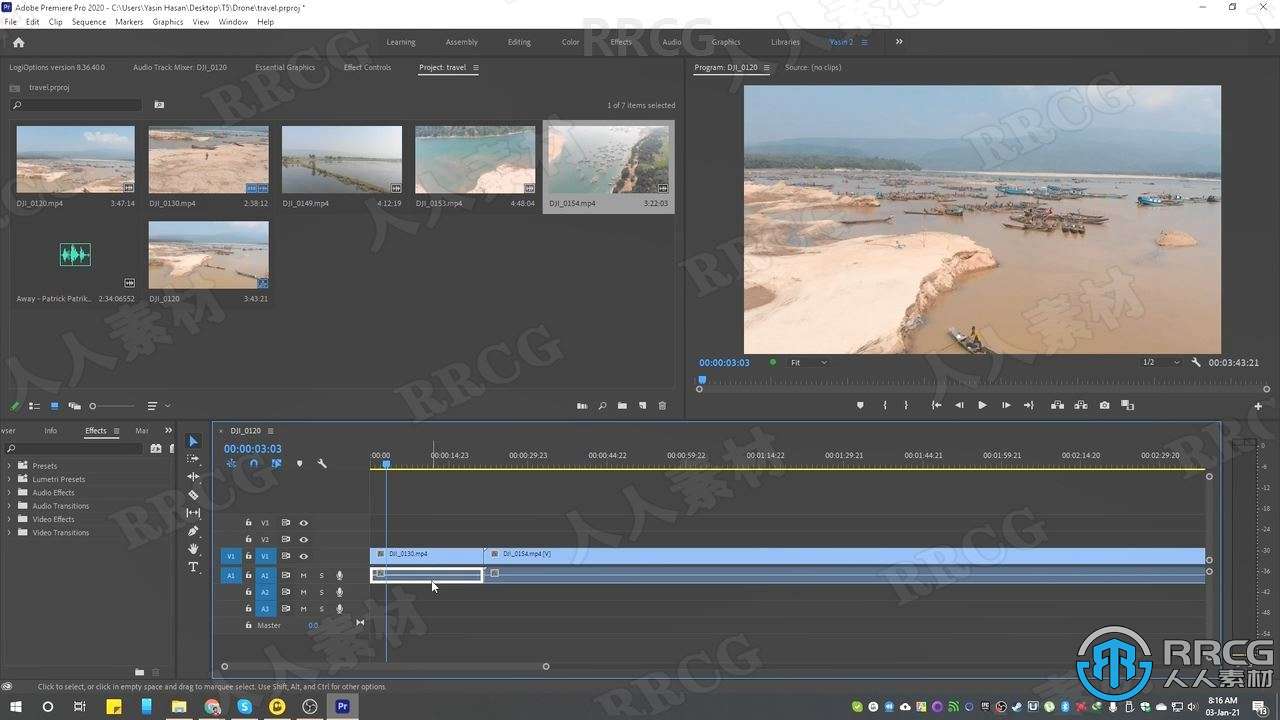Select the Hand tool
1280x720 pixels.
(x=193, y=549)
